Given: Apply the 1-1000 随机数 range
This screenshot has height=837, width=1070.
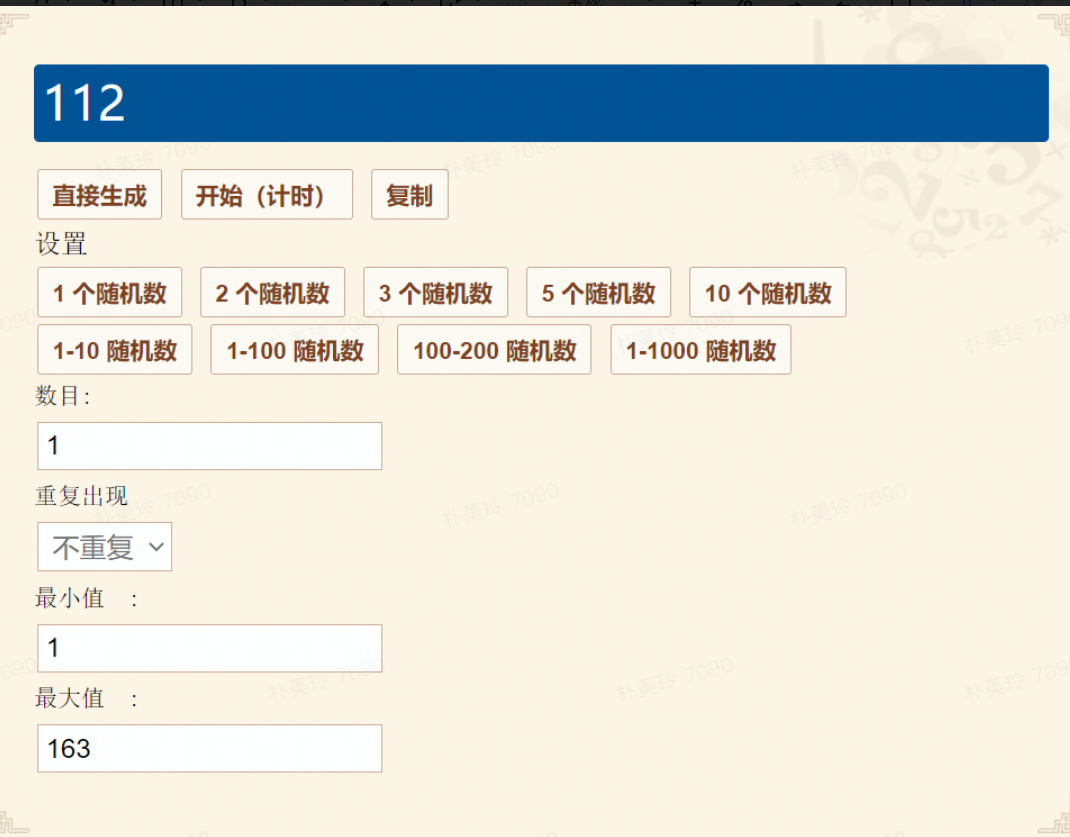Looking at the screenshot, I should 701,350.
